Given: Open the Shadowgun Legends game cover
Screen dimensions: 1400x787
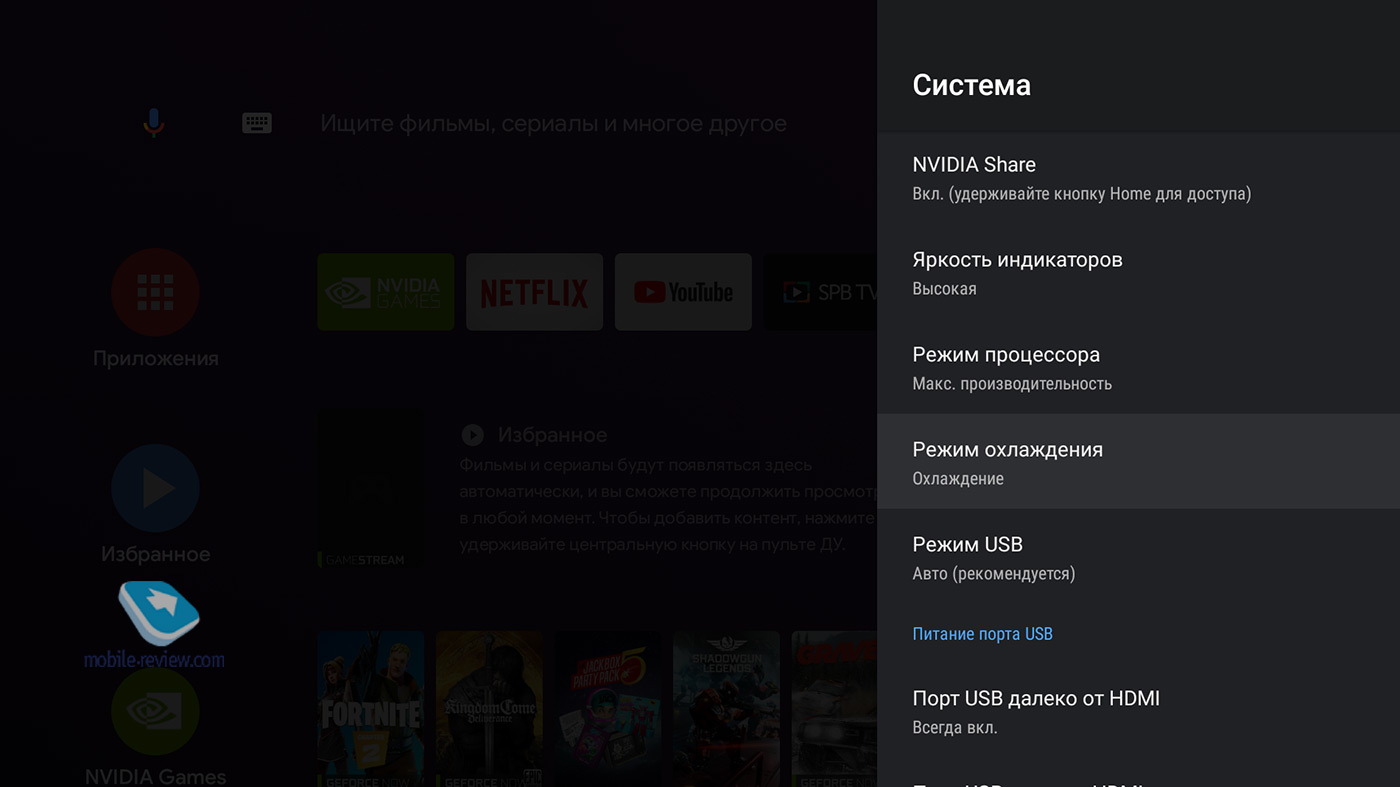Looking at the screenshot, I should [x=726, y=709].
